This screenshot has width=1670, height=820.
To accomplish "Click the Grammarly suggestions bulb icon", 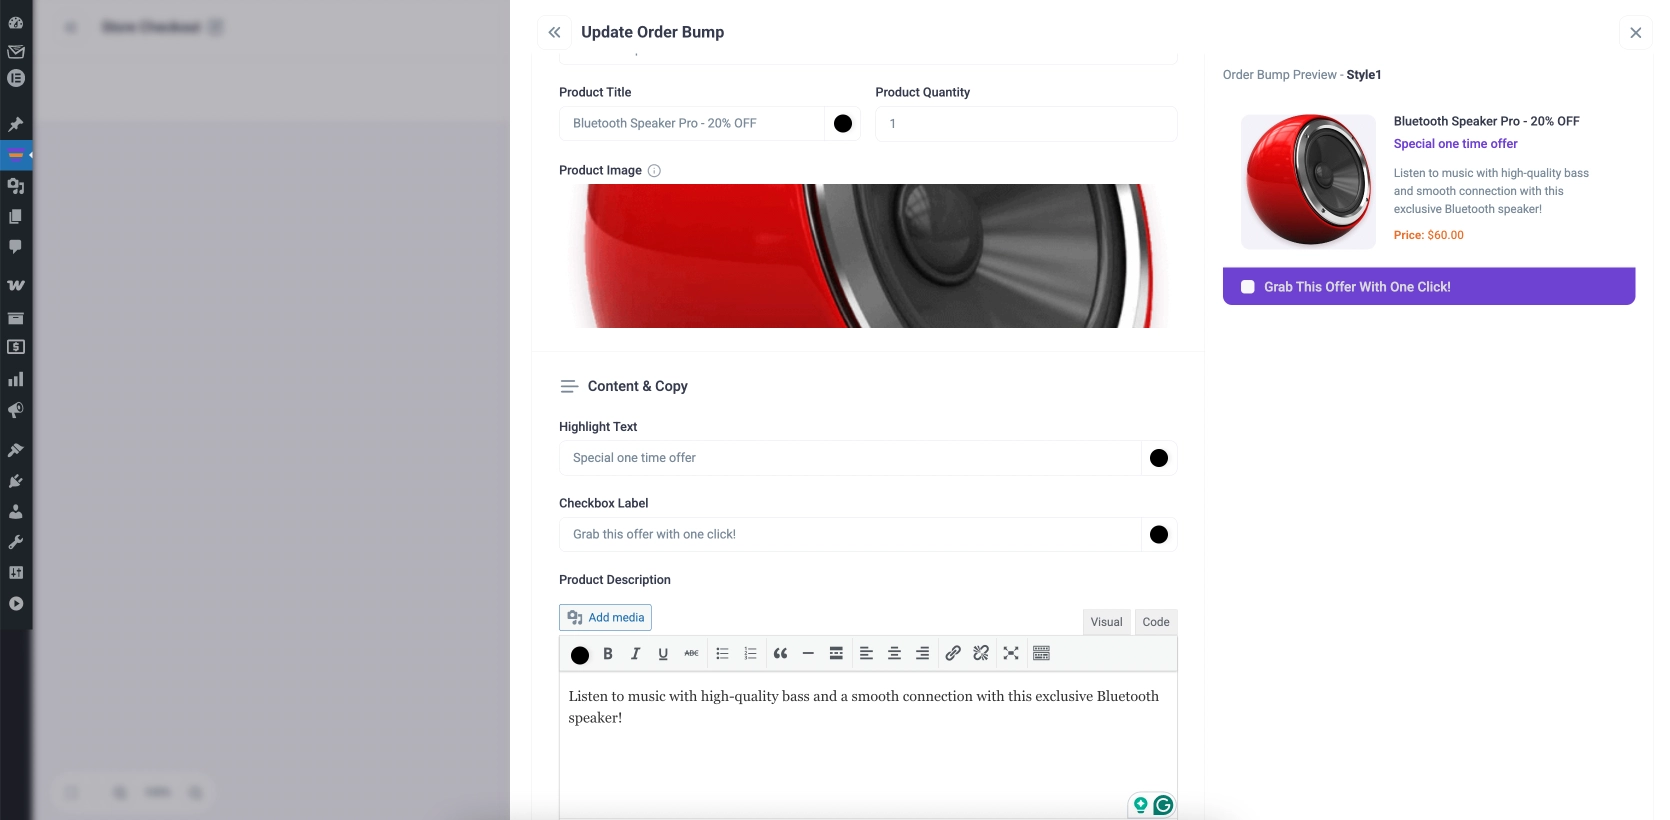I will [1140, 805].
